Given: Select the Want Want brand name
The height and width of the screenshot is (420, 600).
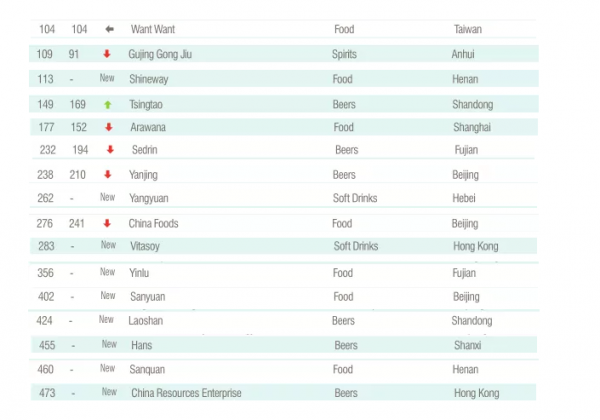Looking at the screenshot, I should pyautogui.click(x=152, y=30).
